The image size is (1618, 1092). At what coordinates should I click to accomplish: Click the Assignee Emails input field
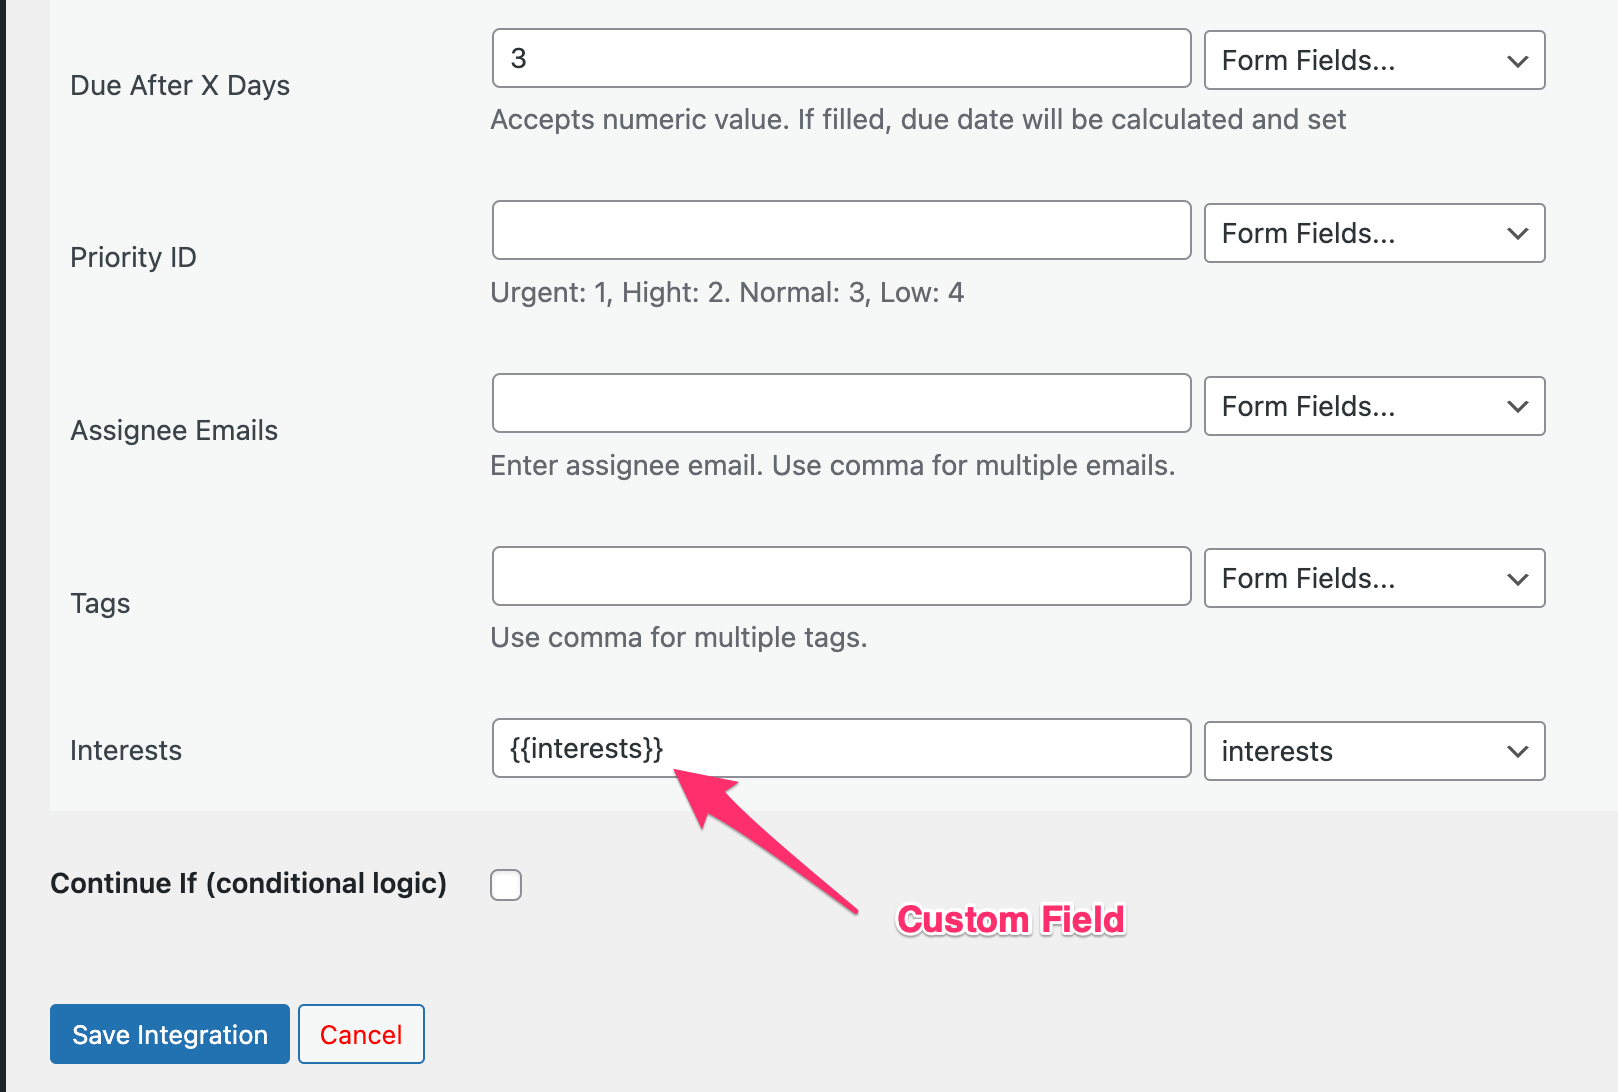[x=840, y=403]
